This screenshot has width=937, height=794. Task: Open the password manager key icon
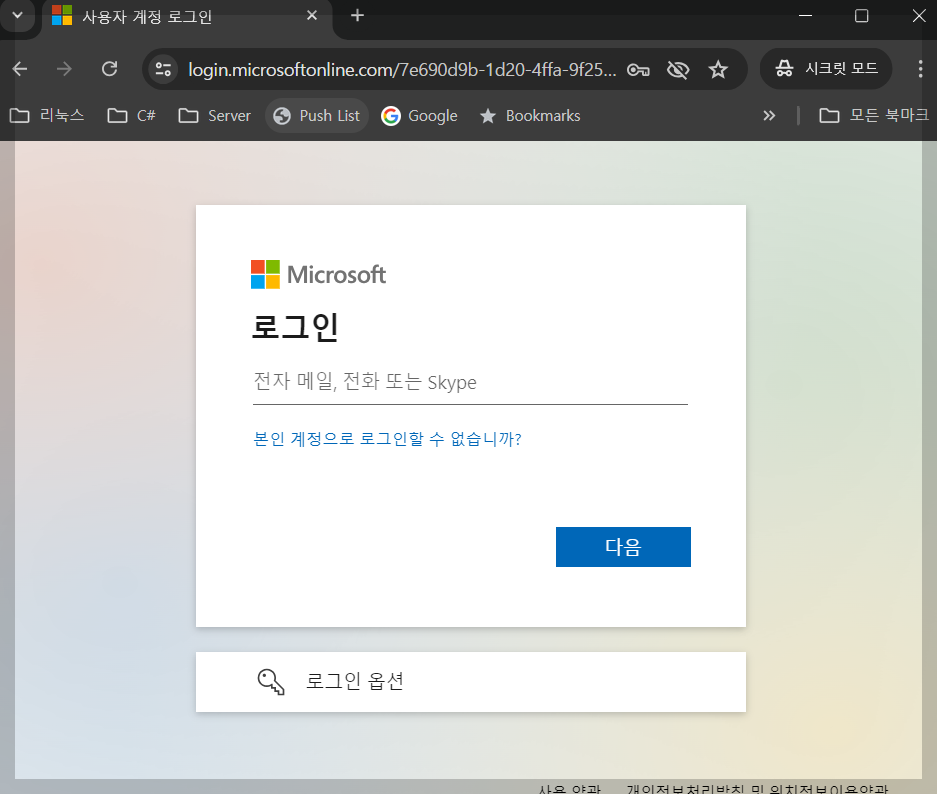pos(638,70)
